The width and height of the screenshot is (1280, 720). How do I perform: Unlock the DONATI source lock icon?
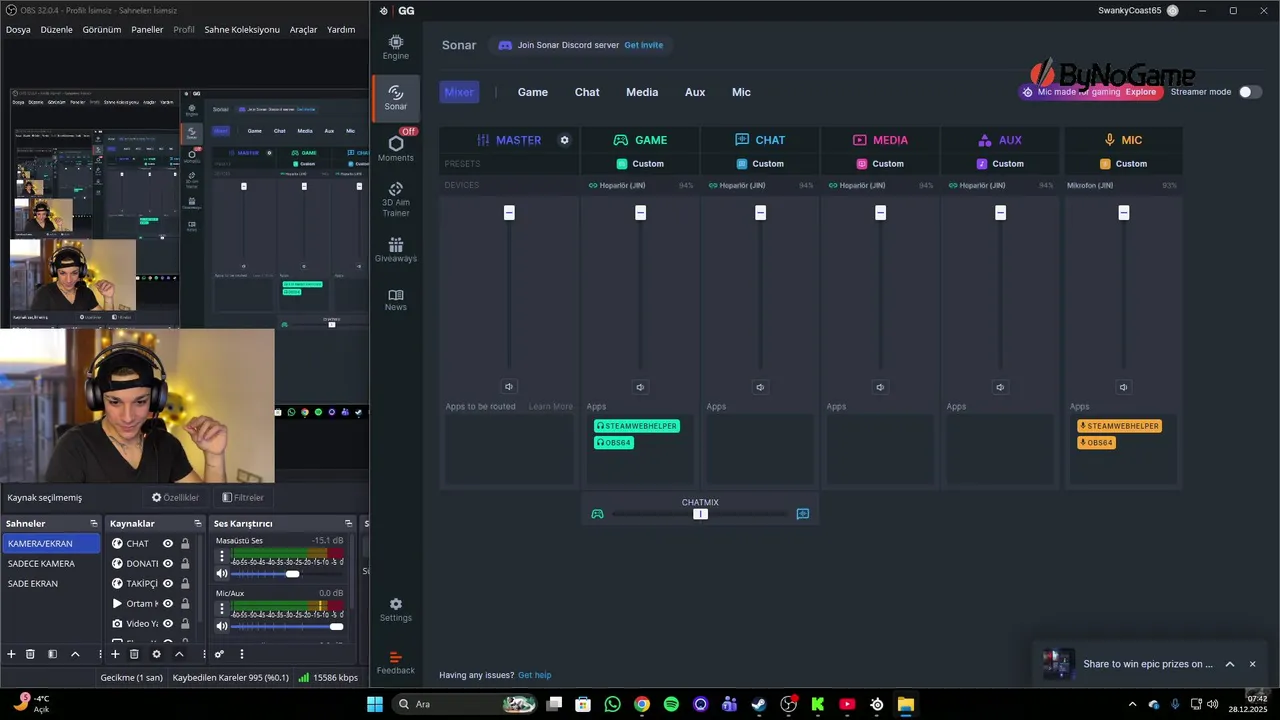point(185,564)
